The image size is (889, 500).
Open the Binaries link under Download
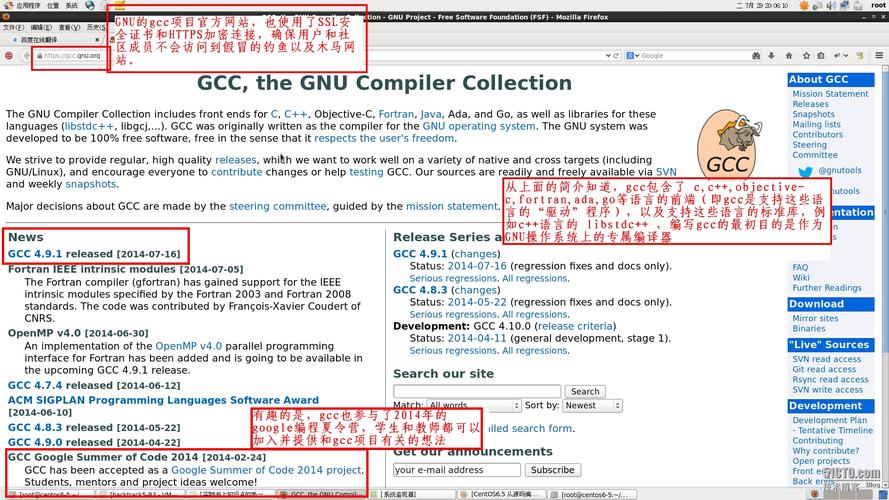click(809, 329)
